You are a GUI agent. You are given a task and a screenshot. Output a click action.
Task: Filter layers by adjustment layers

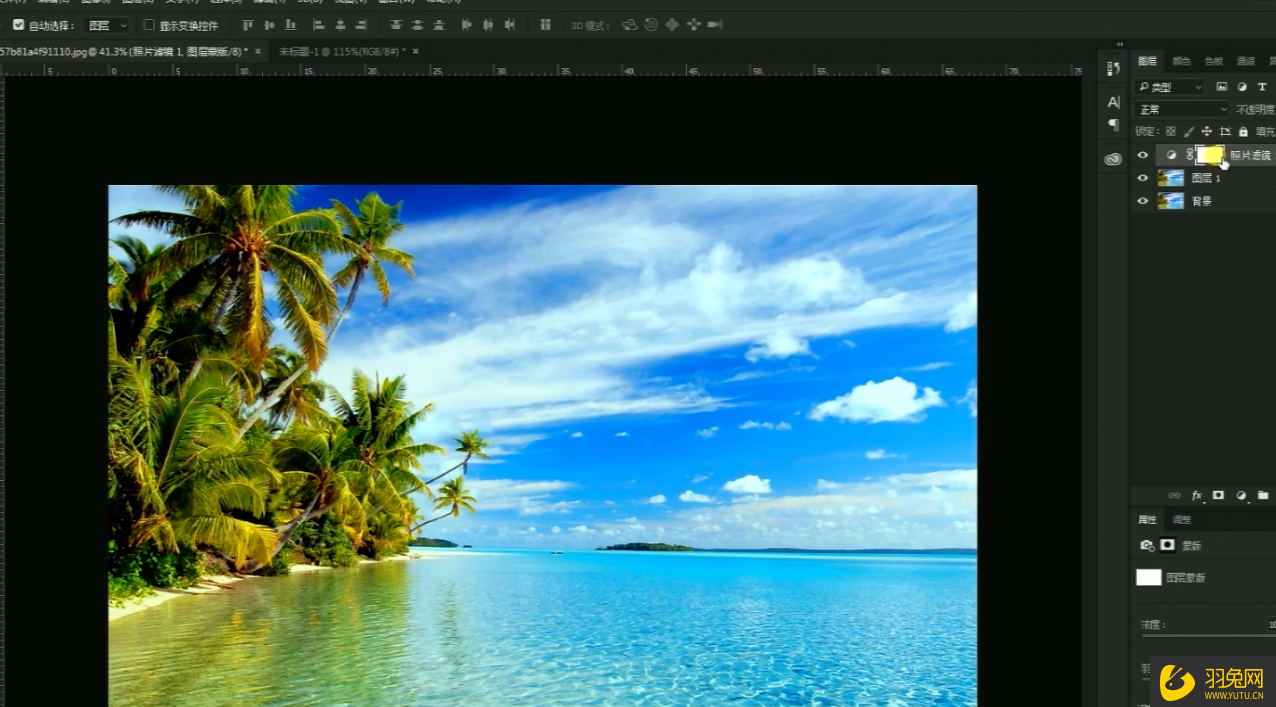(x=1242, y=87)
